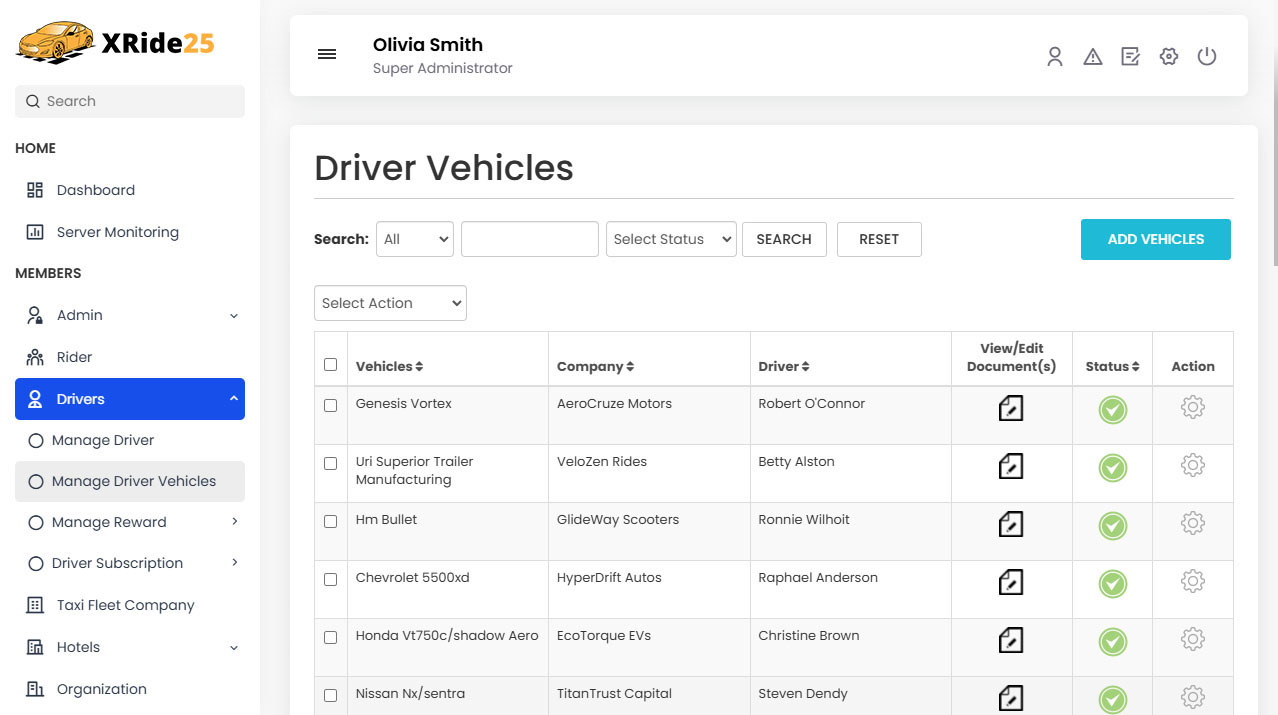Toggle the hamburger menu icon
Screen dimensions: 1278x715
click(x=327, y=54)
